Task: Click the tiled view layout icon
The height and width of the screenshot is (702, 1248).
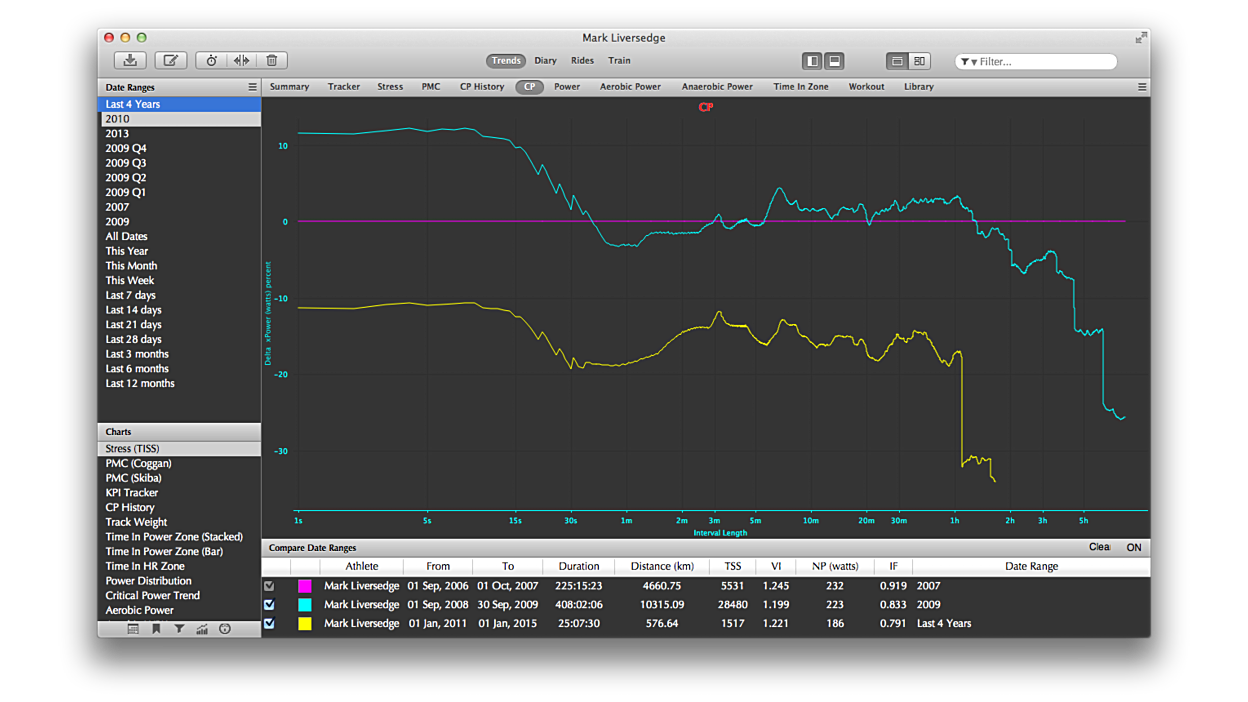Action: pyautogui.click(x=919, y=61)
